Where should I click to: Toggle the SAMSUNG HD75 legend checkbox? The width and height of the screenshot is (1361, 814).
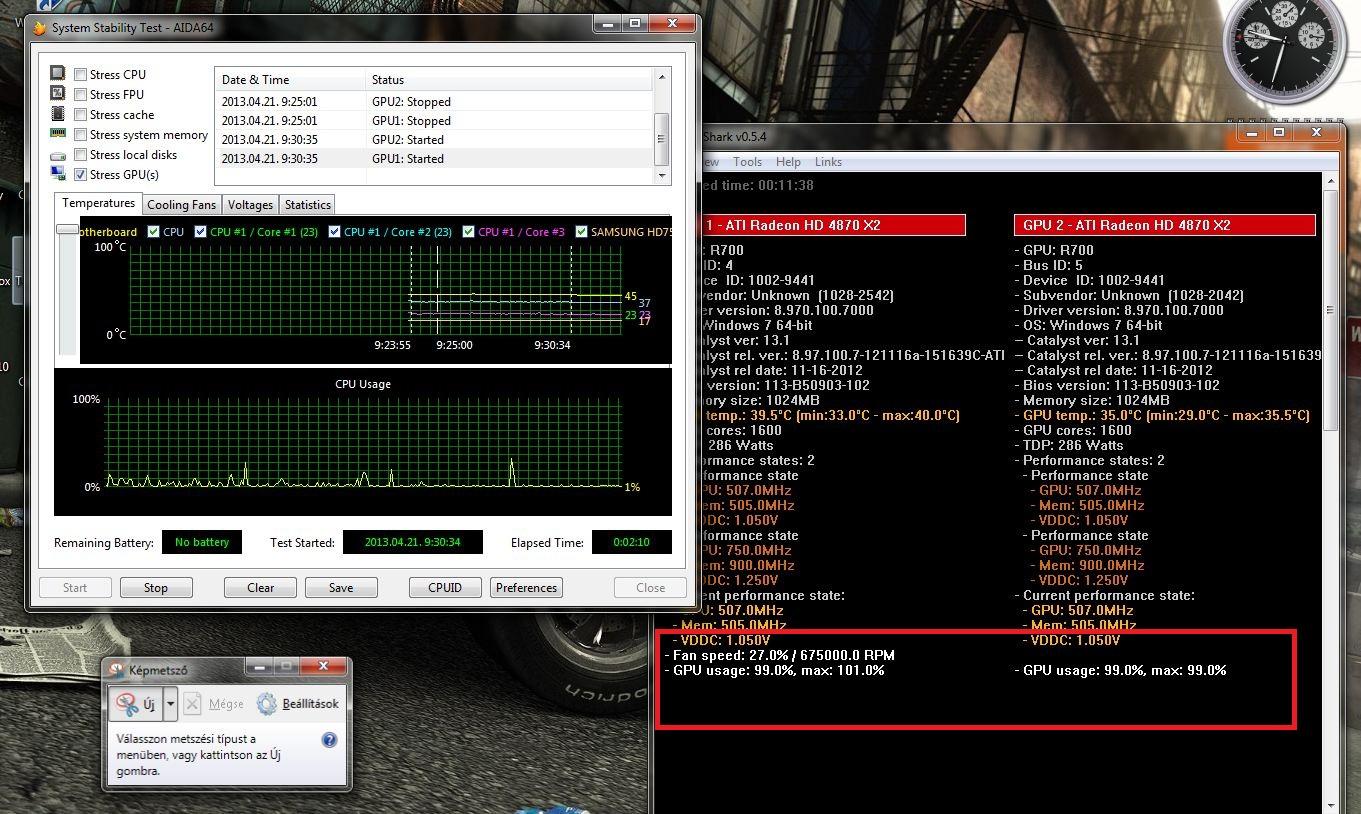tap(581, 231)
